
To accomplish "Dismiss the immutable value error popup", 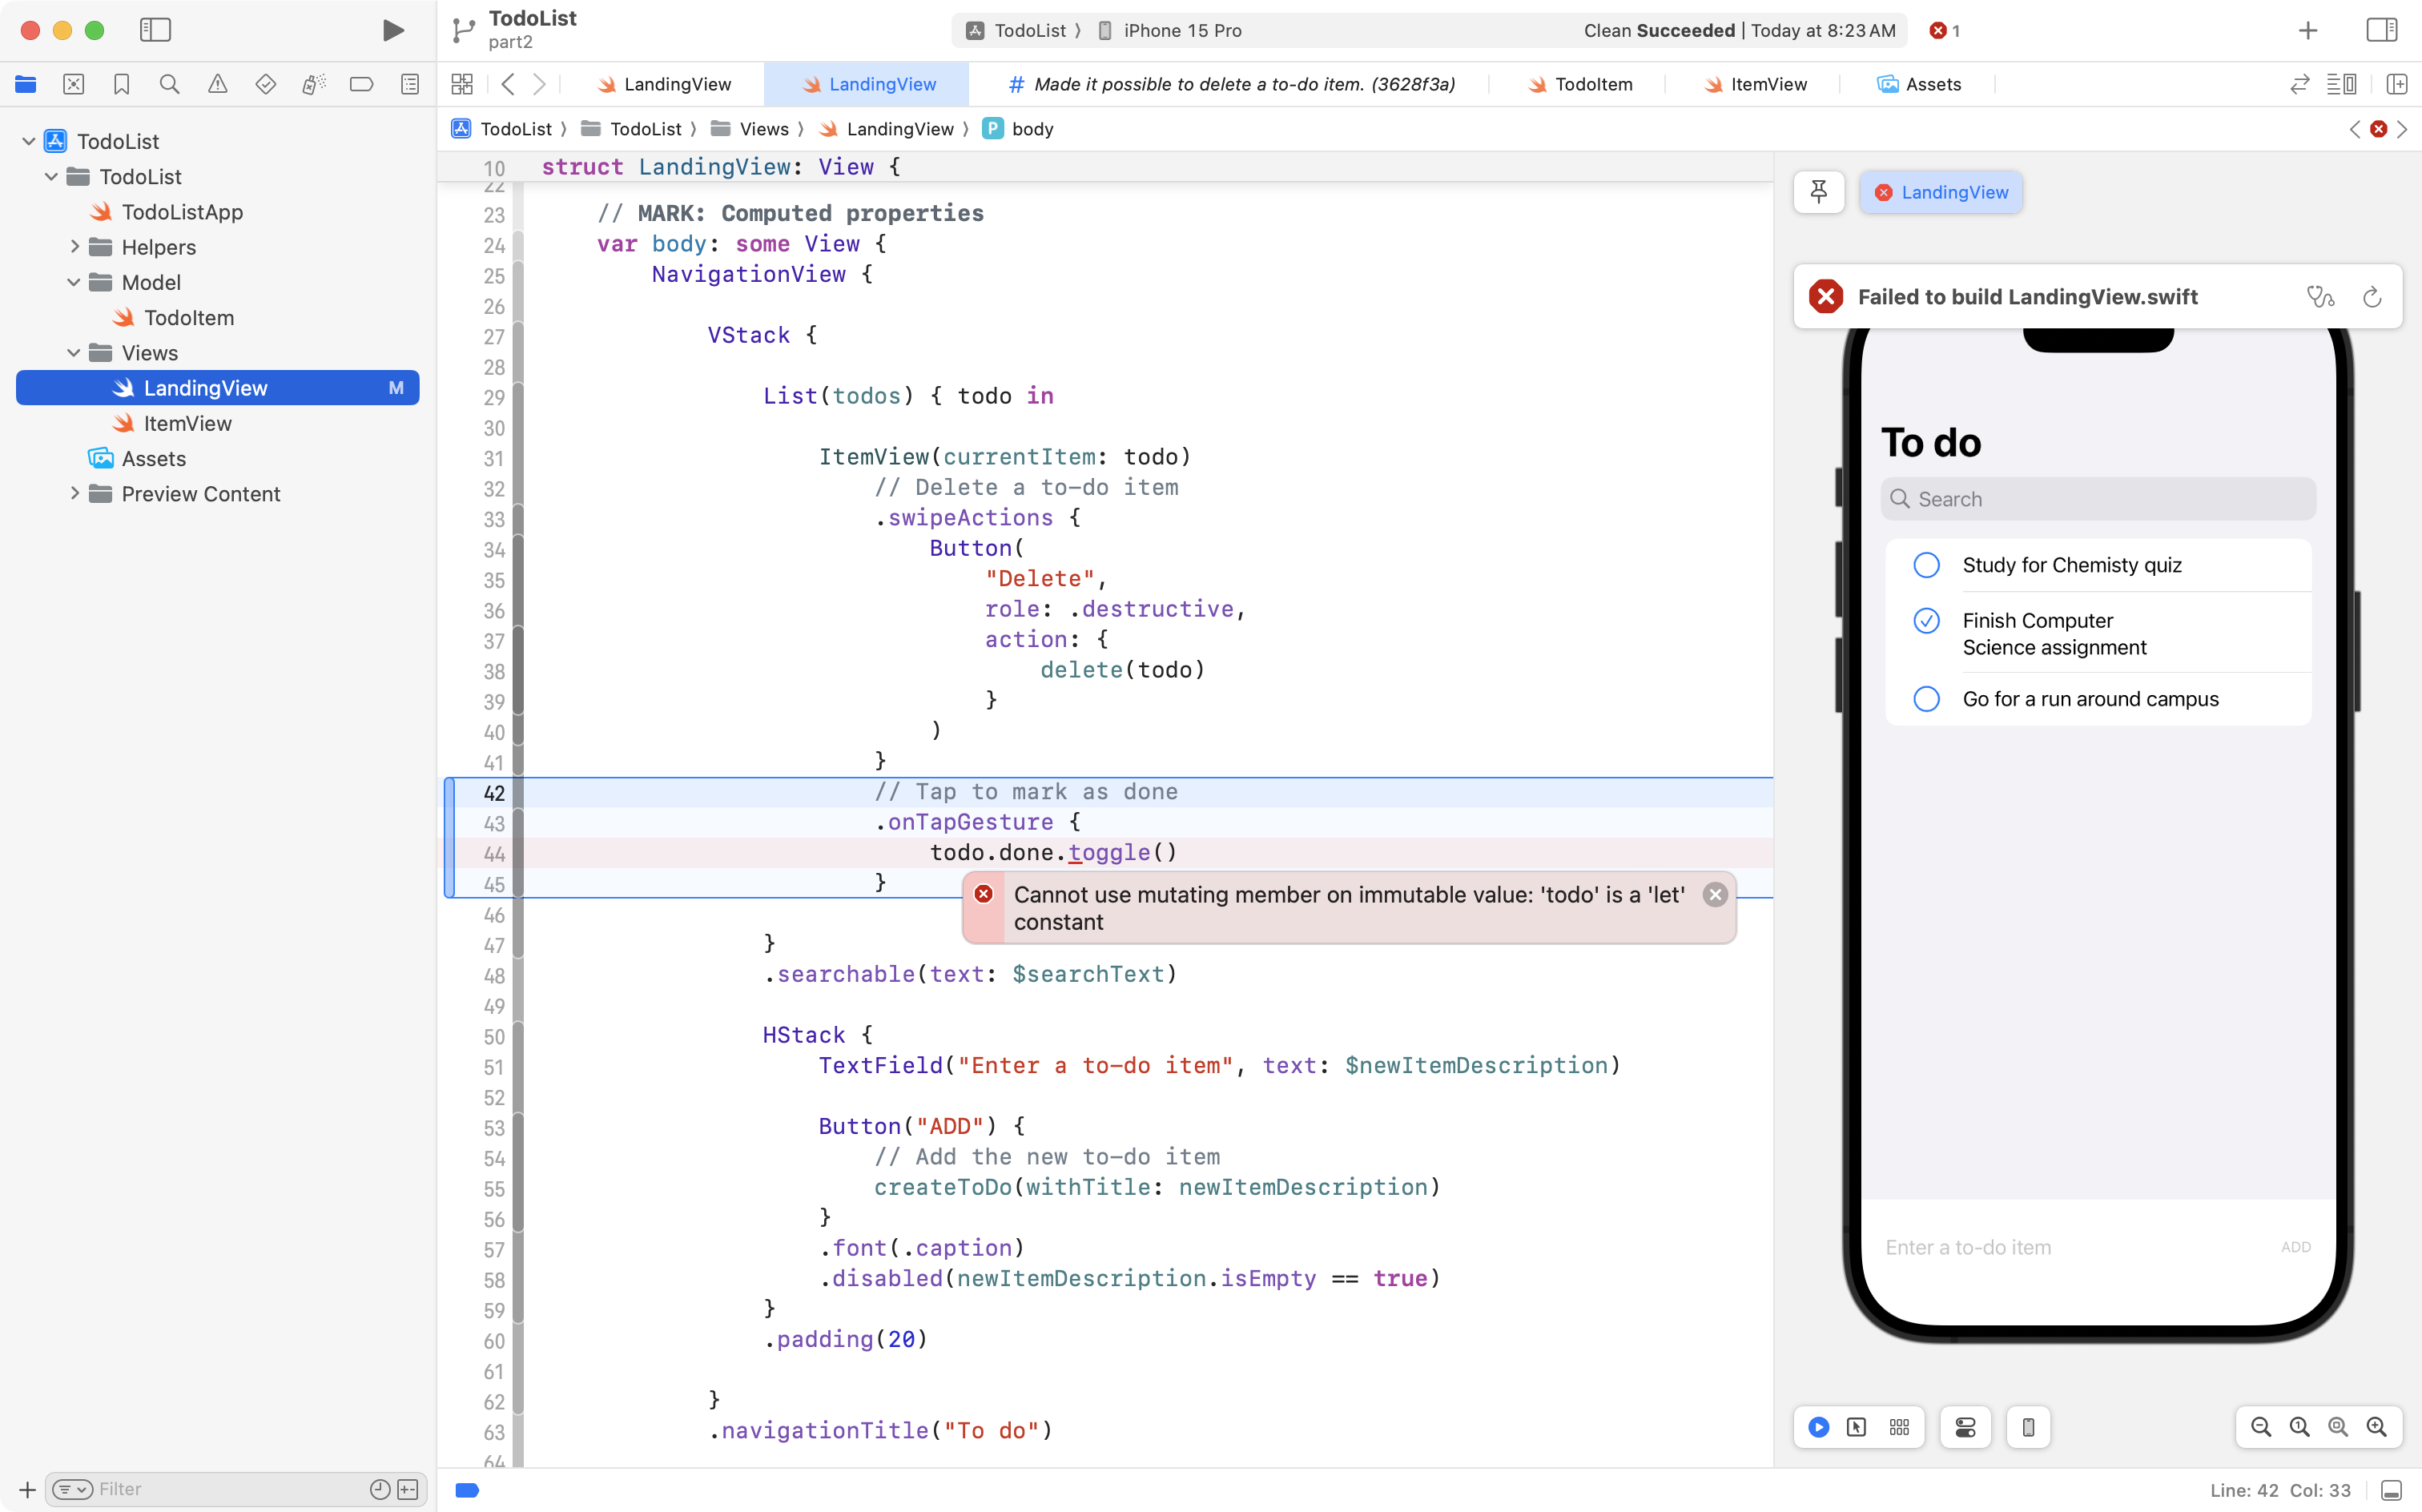I will [1715, 895].
